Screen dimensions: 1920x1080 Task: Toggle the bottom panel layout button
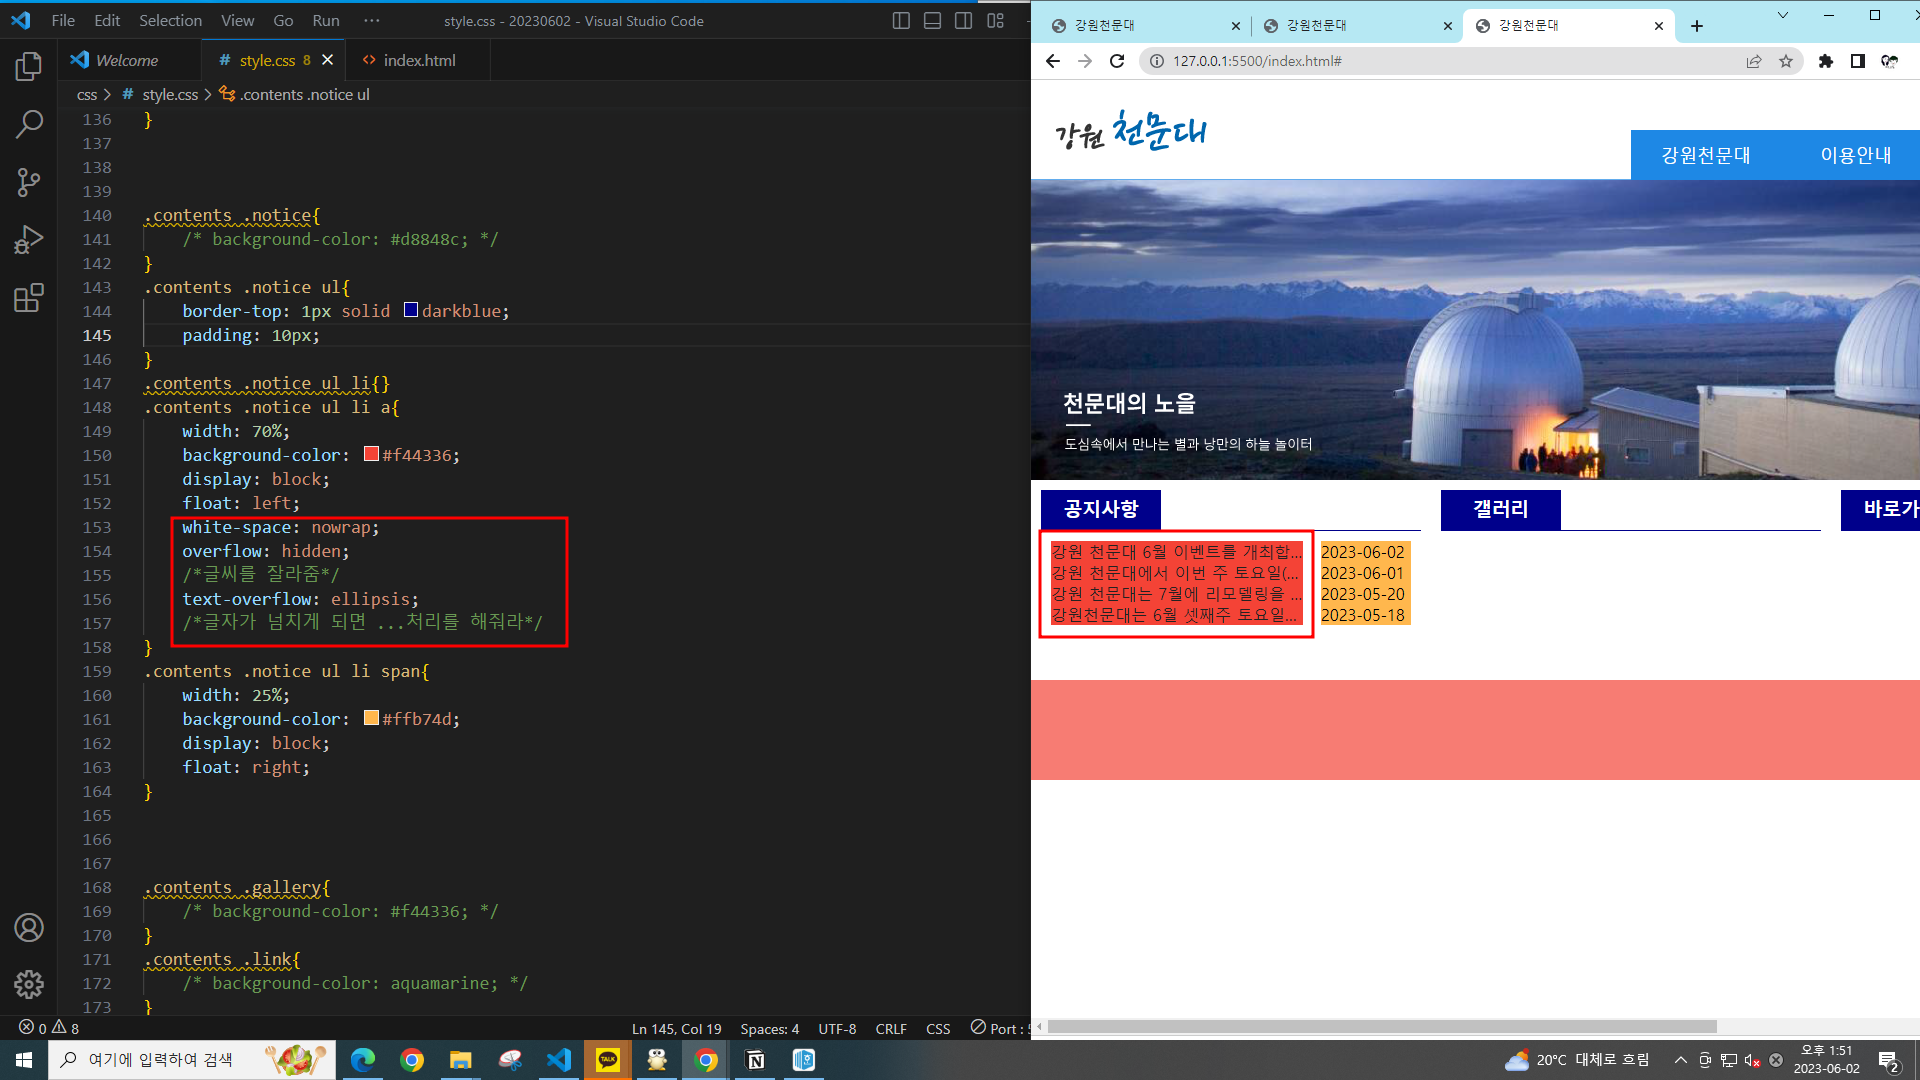coord(932,21)
